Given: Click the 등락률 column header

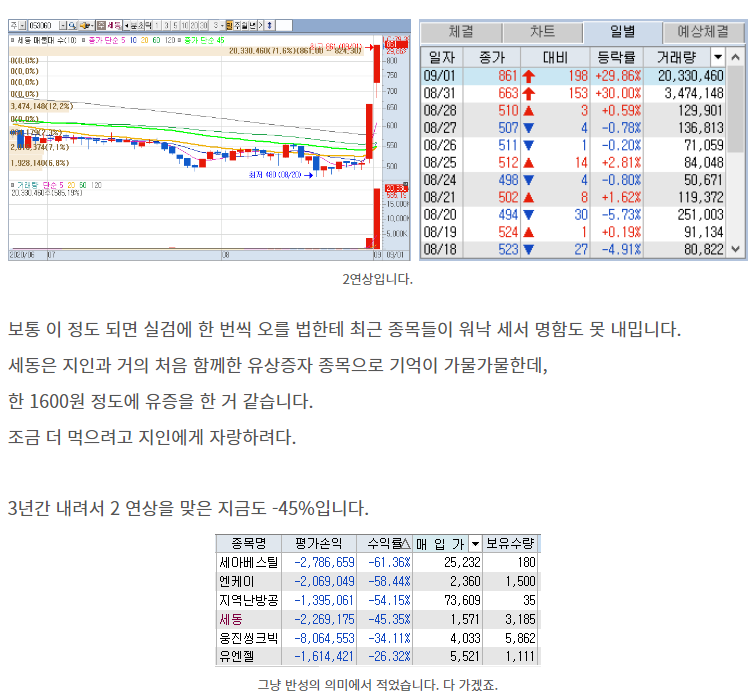Looking at the screenshot, I should (x=616, y=58).
